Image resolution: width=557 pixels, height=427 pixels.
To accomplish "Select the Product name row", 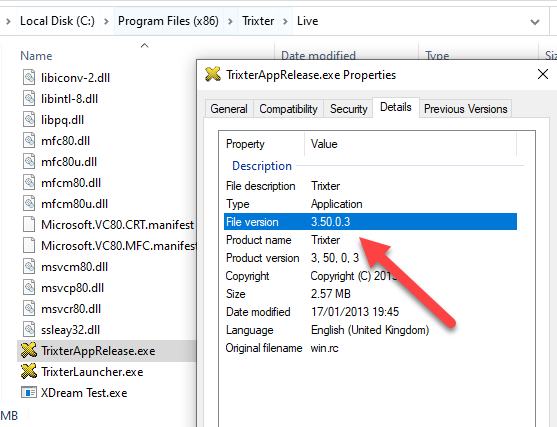I will 371,240.
